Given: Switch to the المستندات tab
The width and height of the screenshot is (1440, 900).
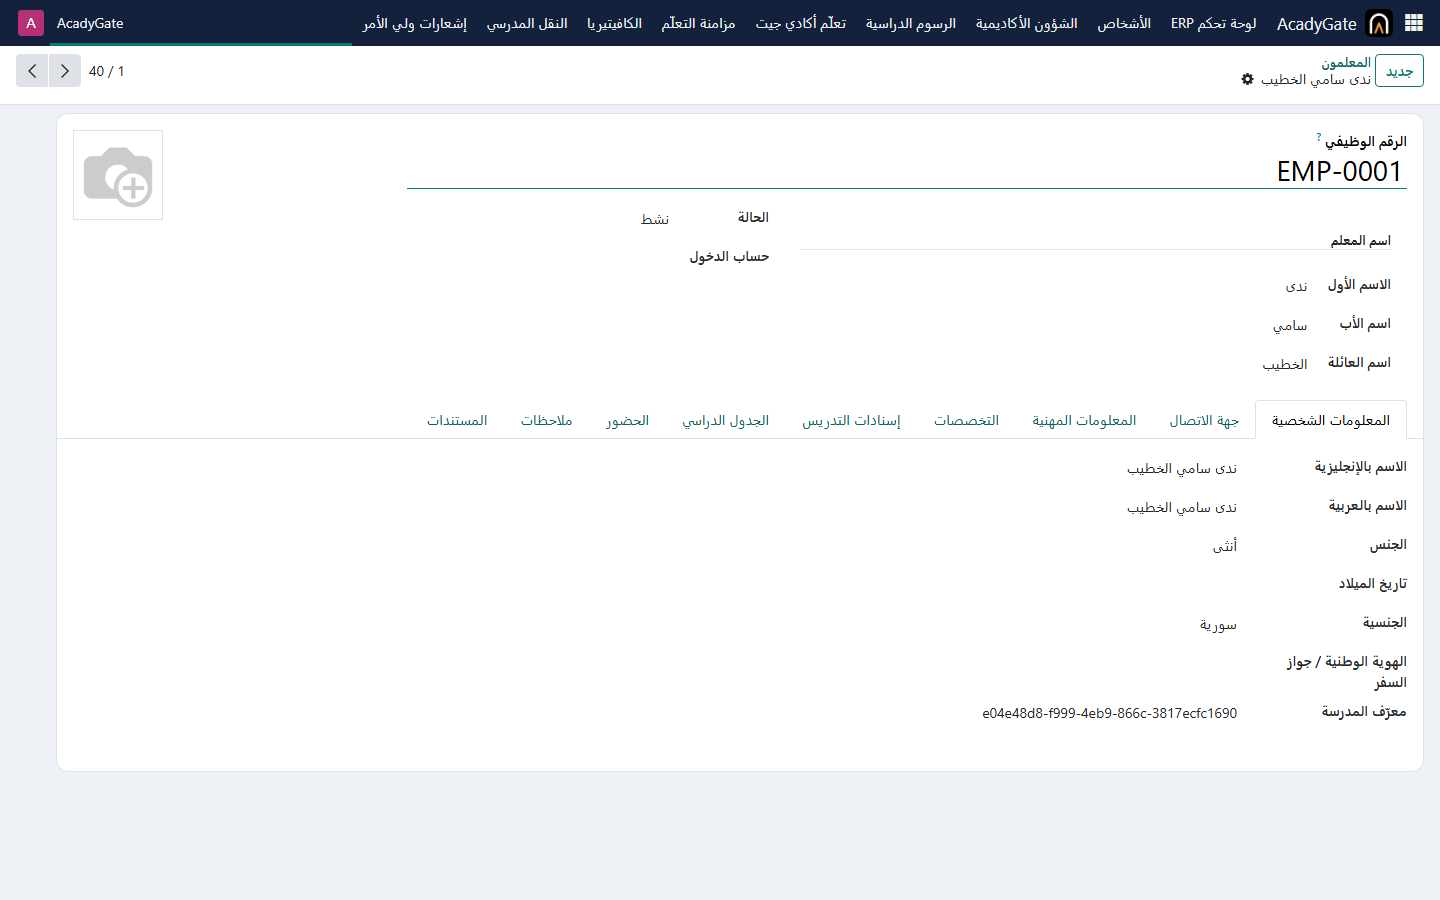Looking at the screenshot, I should (457, 420).
